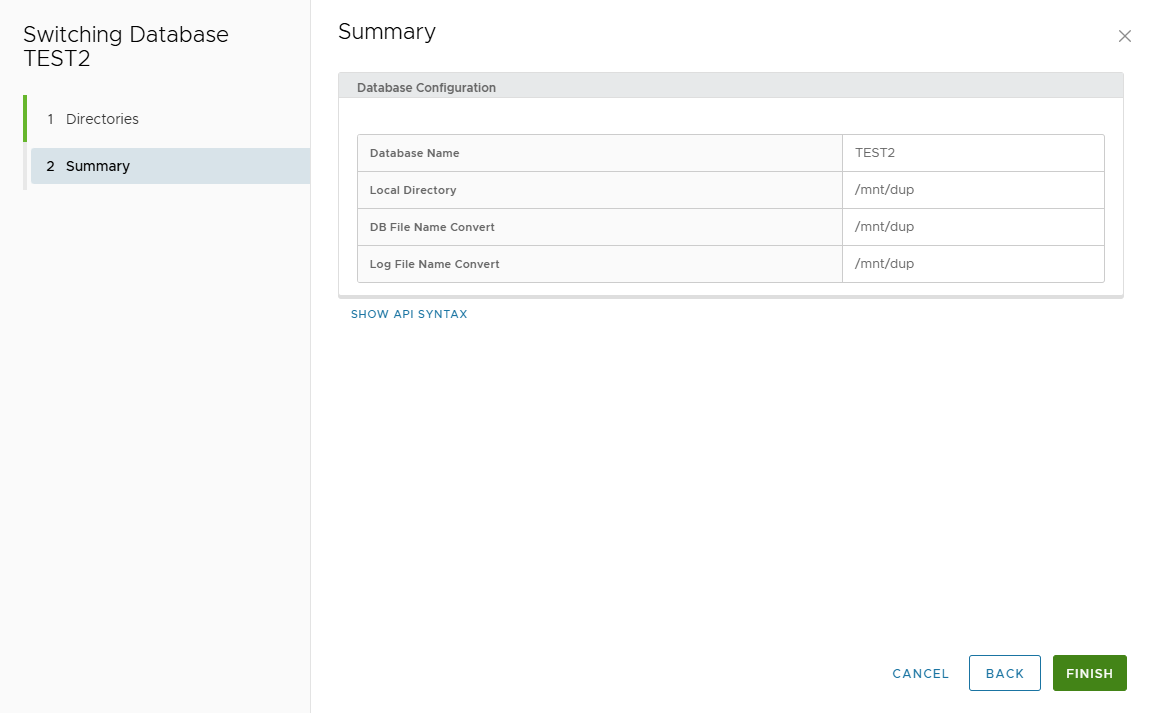Click the Local Directory /mnt/dup value
Screen dimensions: 1149x713
coord(884,190)
